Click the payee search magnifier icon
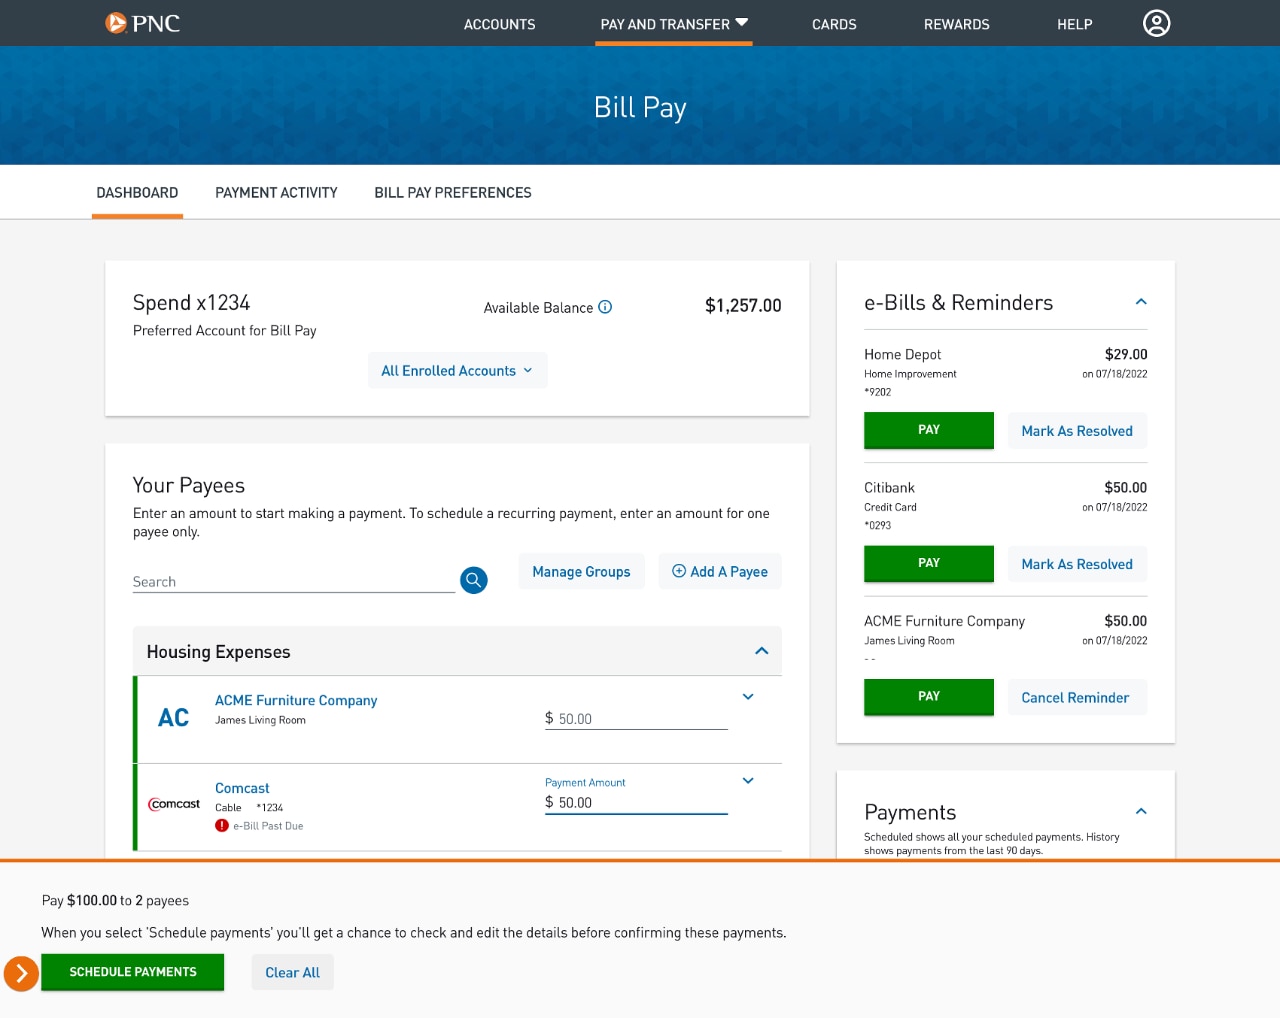Screen dimensions: 1280x1018 coord(474,580)
